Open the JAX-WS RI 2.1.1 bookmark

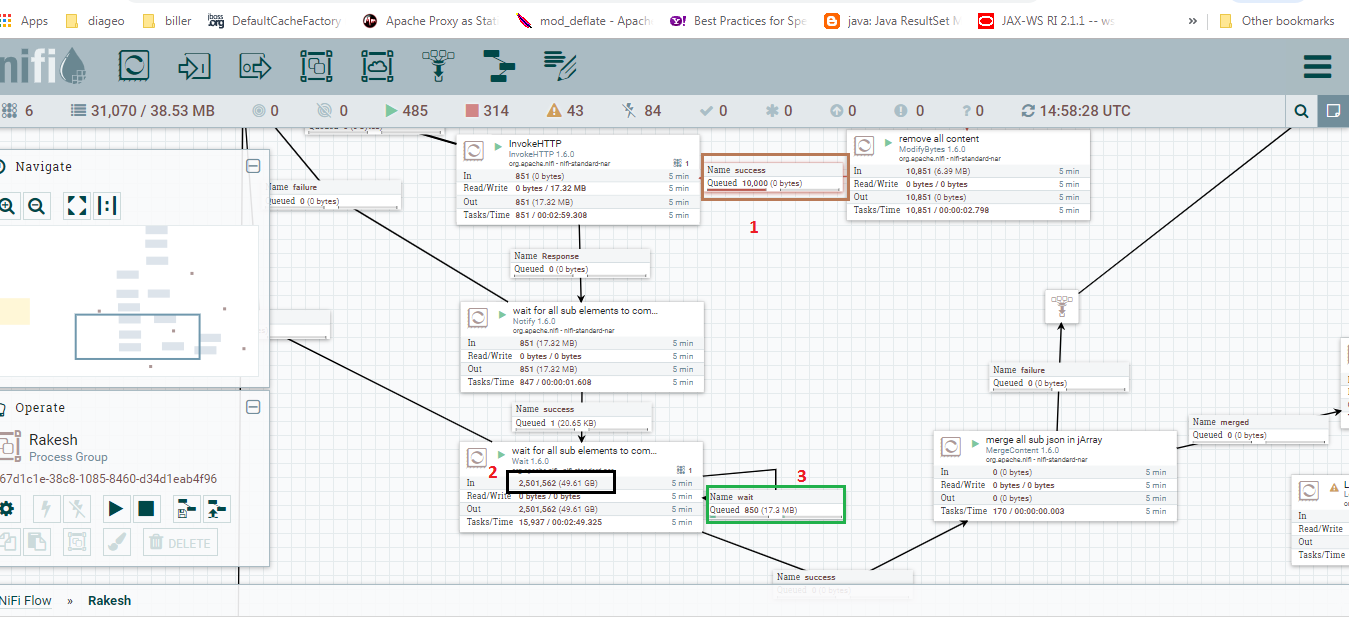pyautogui.click(x=1047, y=20)
